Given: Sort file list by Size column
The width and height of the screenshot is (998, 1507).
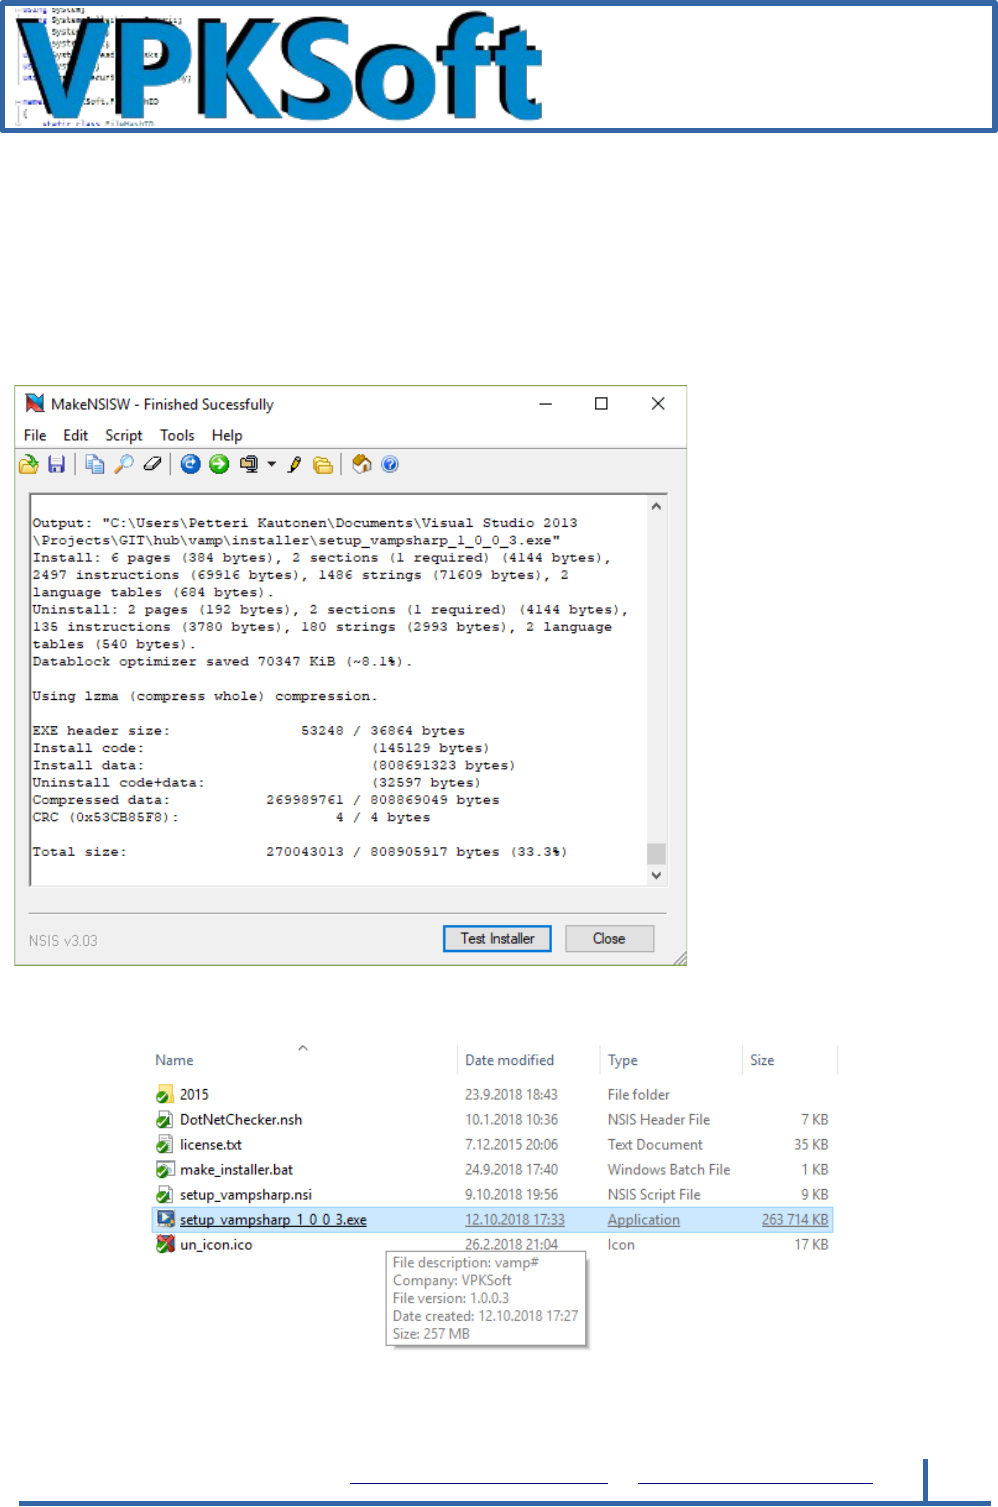Looking at the screenshot, I should (762, 1060).
